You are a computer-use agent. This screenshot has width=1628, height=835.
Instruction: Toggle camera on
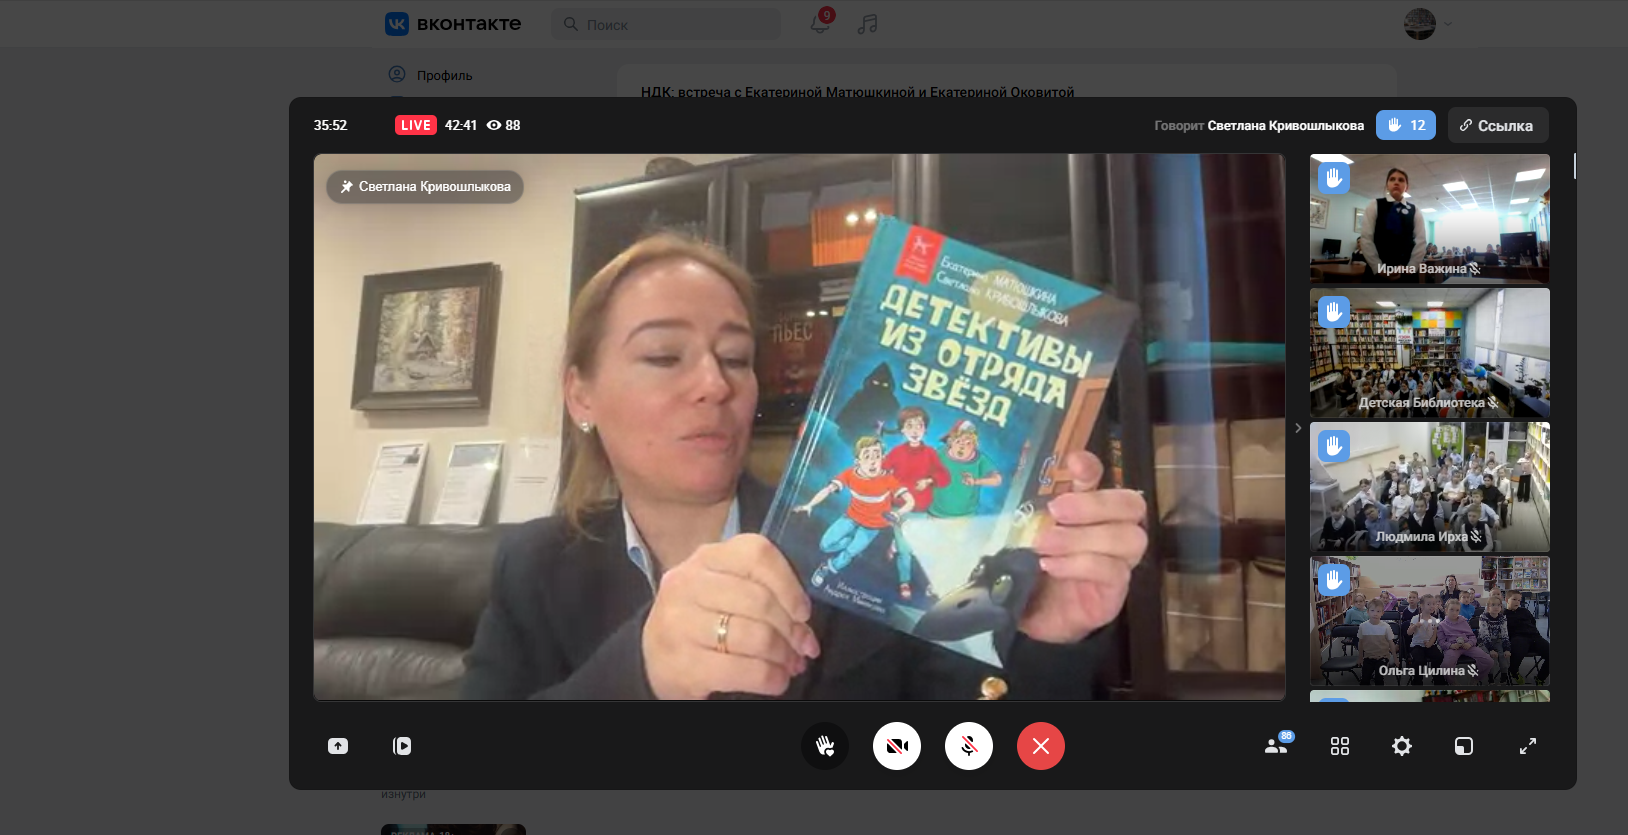897,746
